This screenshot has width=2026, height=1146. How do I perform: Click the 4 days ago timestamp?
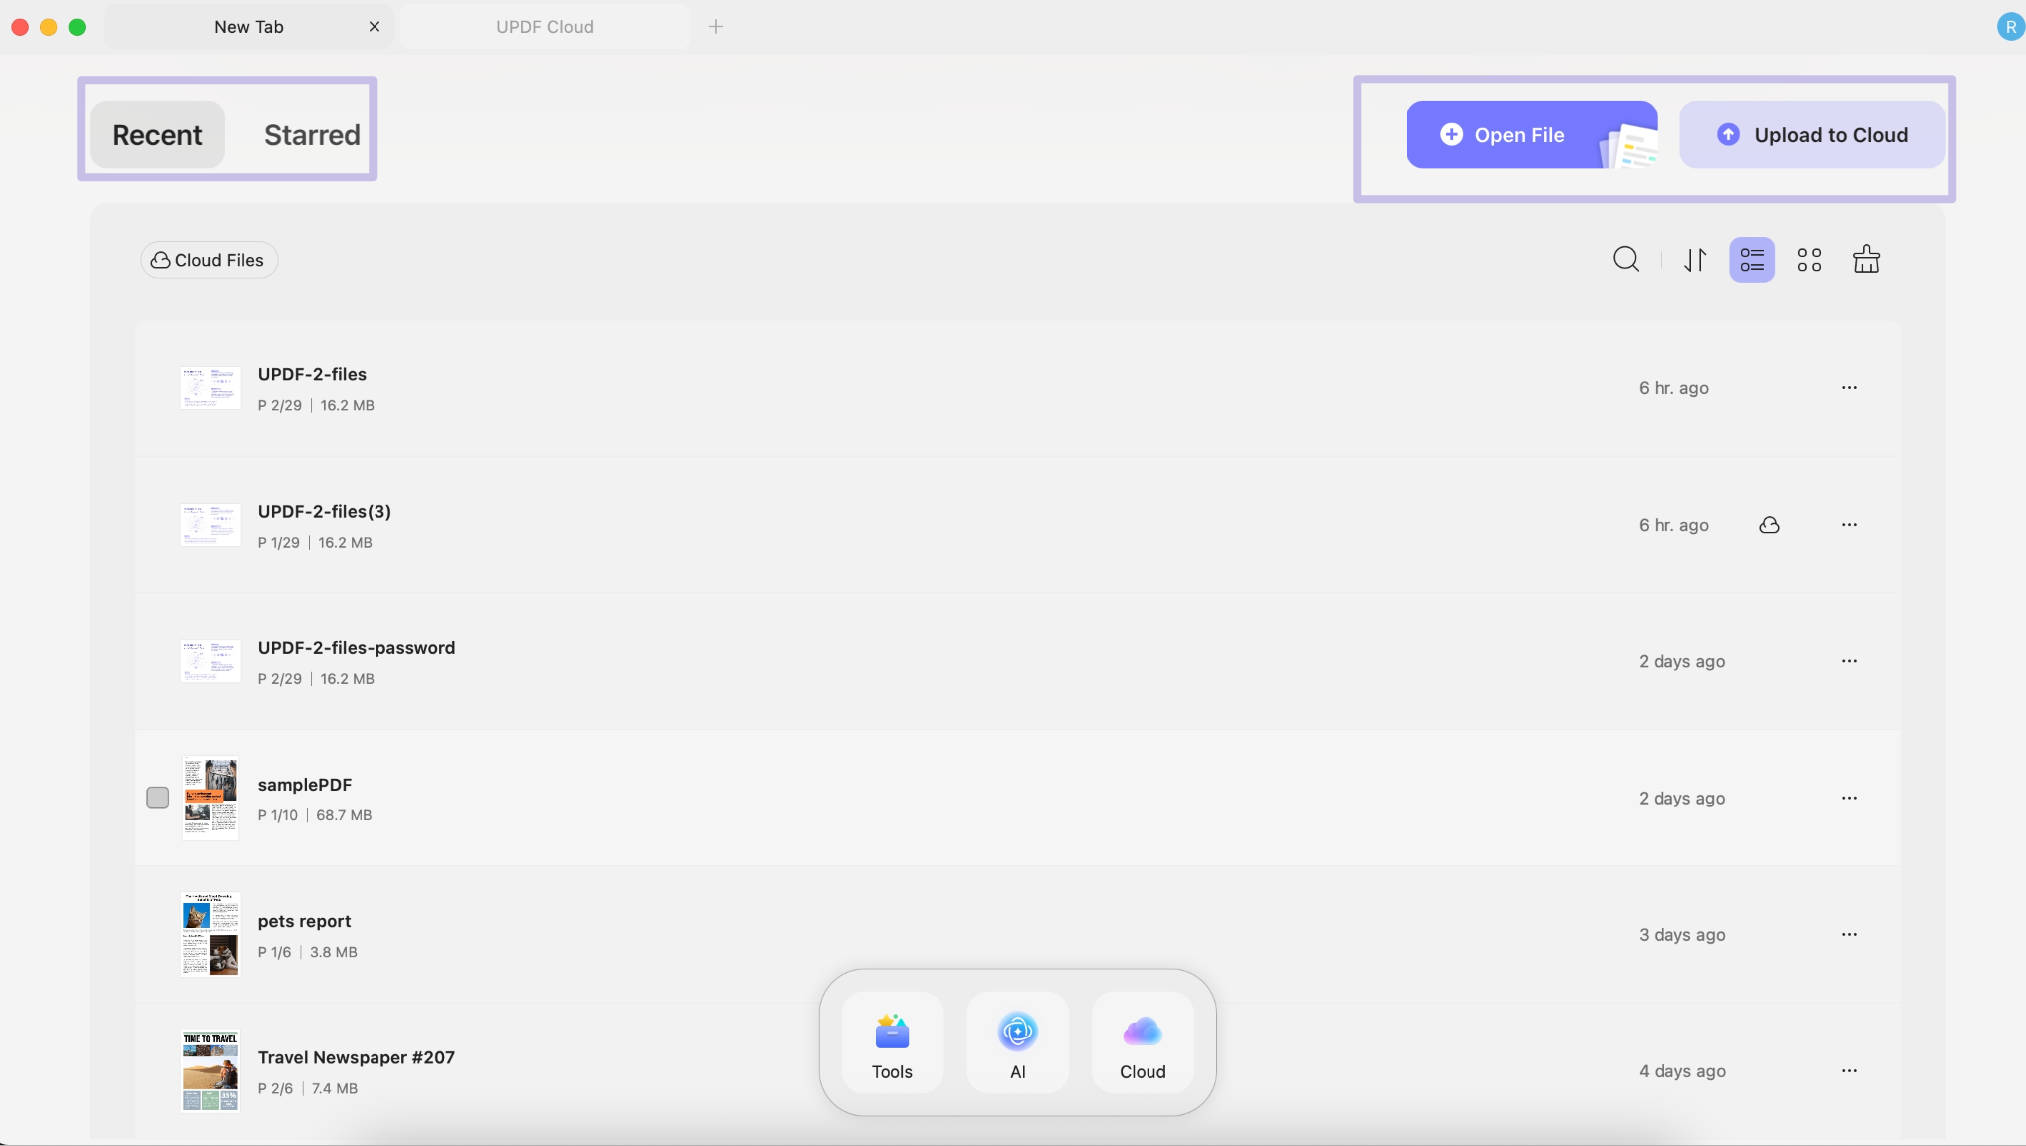[x=1682, y=1071]
